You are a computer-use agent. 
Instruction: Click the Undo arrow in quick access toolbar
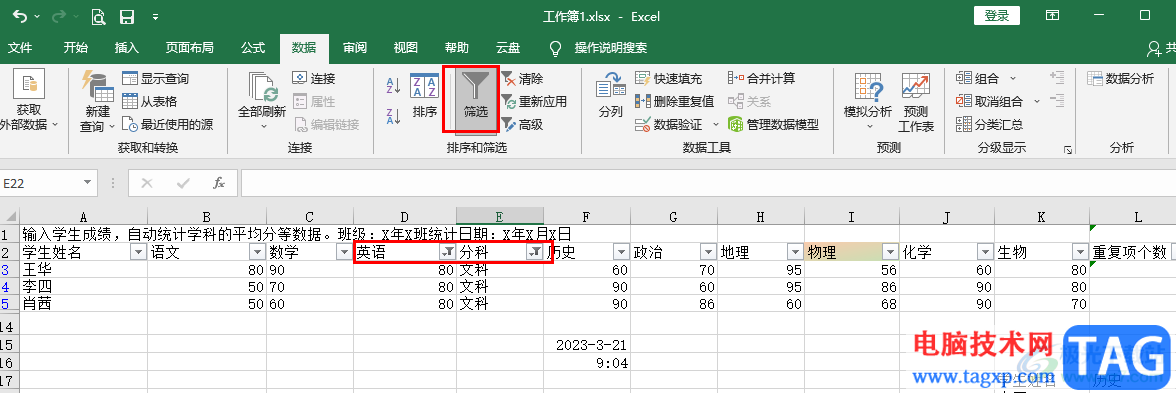click(x=20, y=16)
